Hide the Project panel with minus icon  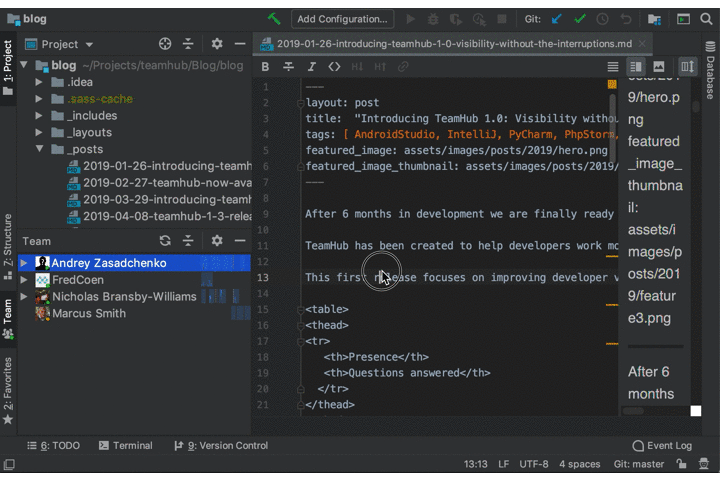pos(240,44)
